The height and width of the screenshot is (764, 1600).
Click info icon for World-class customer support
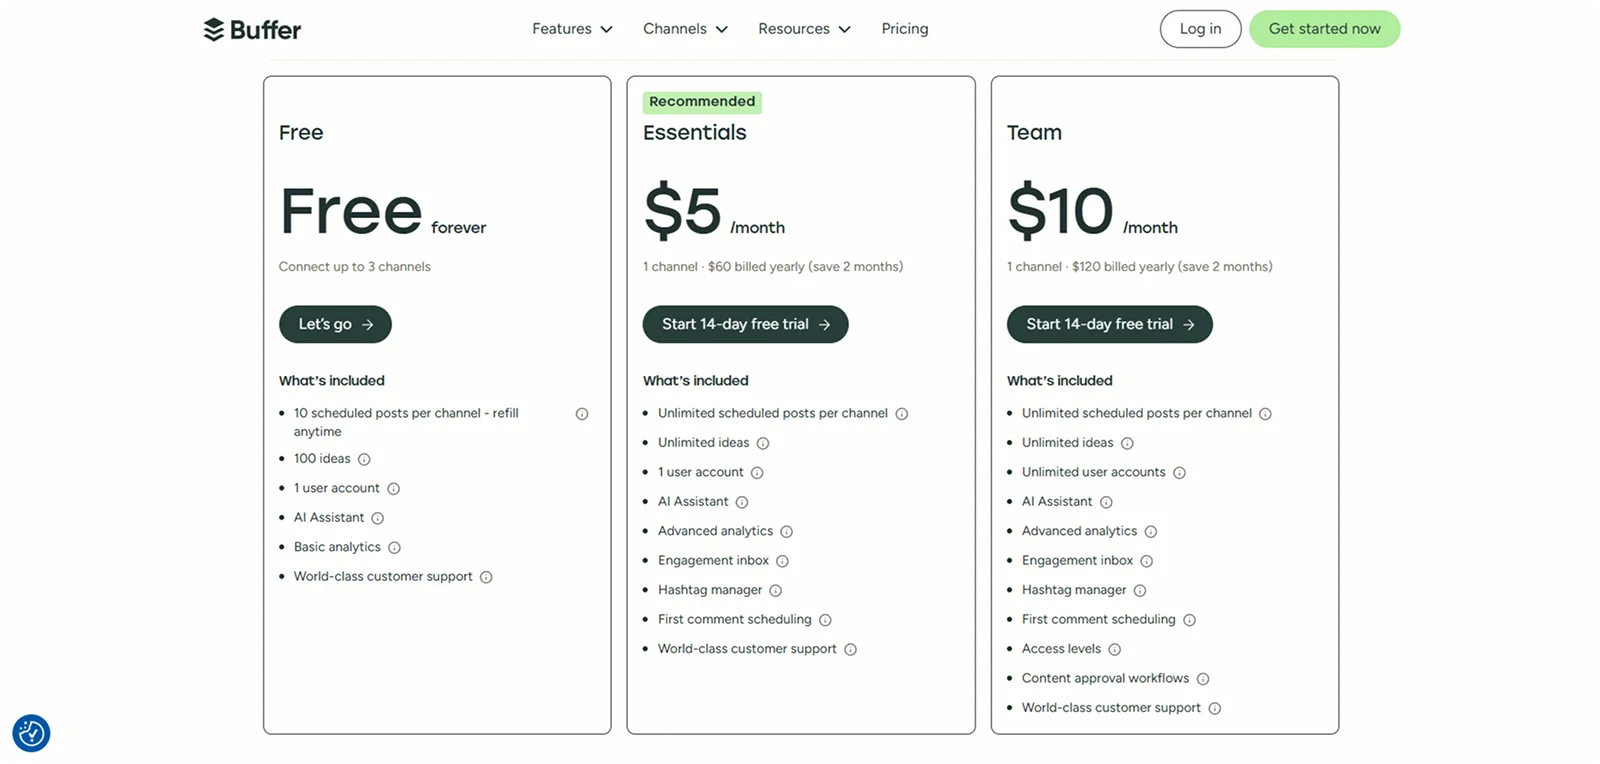coord(486,577)
